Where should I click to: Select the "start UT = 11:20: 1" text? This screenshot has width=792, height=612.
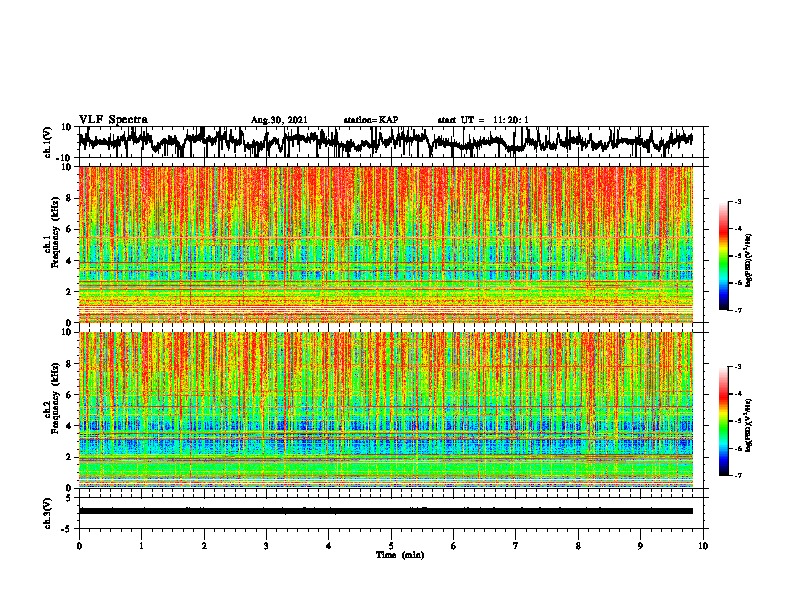pos(483,120)
